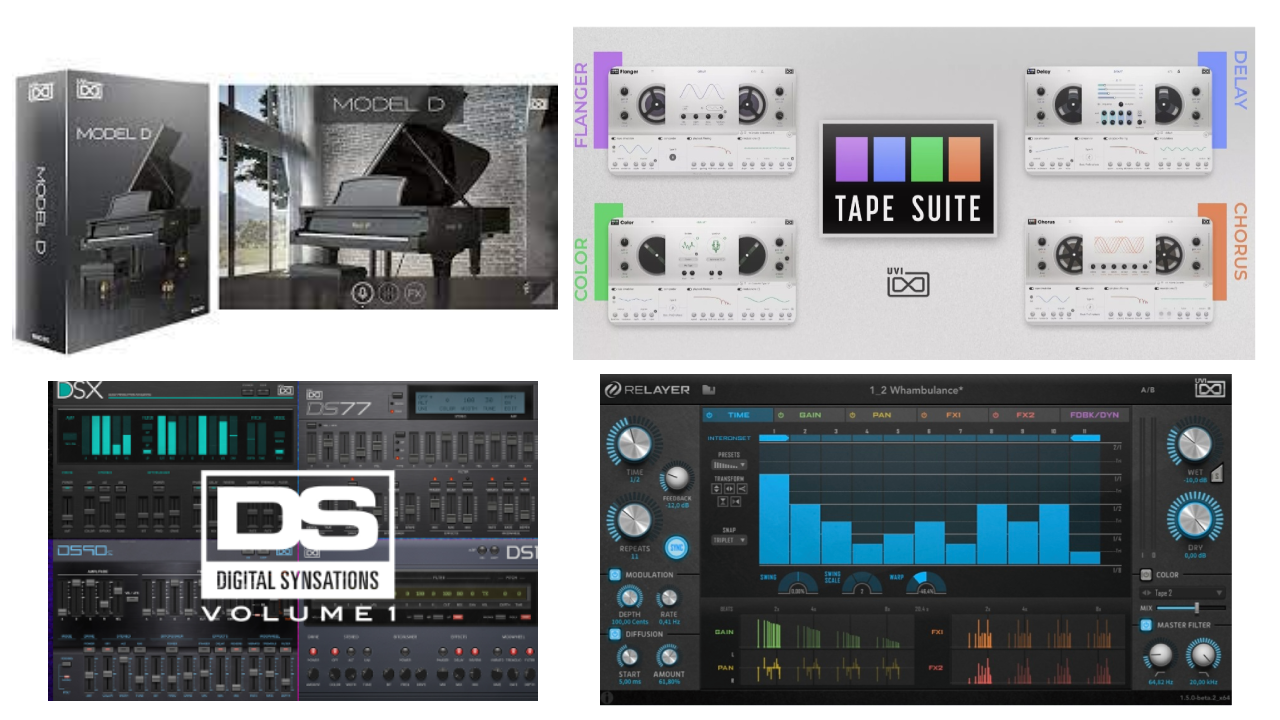Toggle the TIME tab power button
1280x720 pixels.
[709, 415]
